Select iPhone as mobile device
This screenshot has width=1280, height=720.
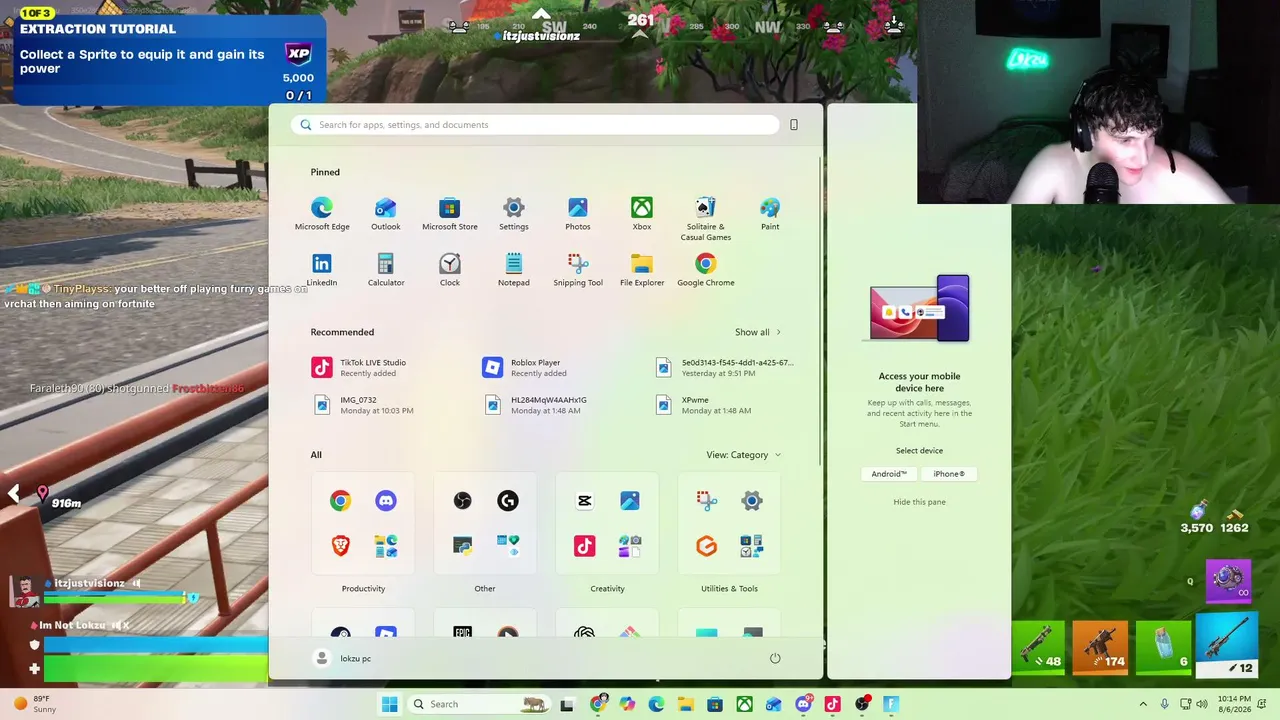tap(949, 474)
